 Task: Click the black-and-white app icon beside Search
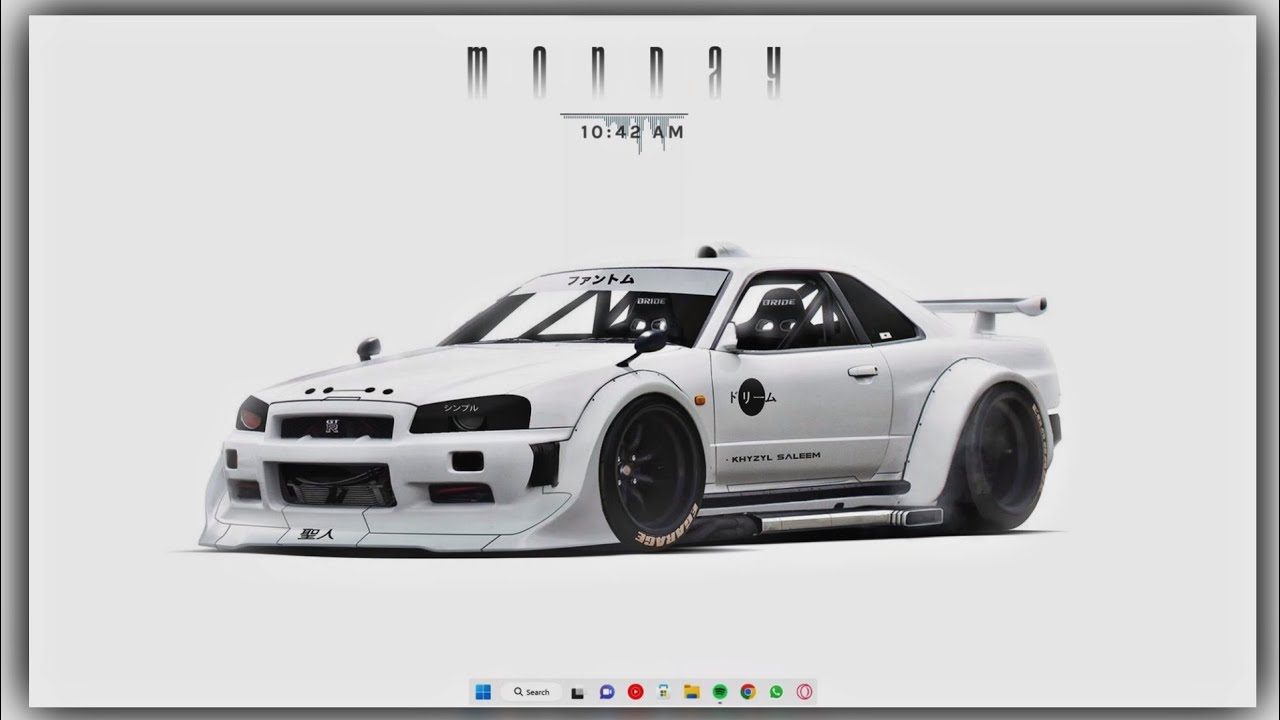pyautogui.click(x=578, y=691)
